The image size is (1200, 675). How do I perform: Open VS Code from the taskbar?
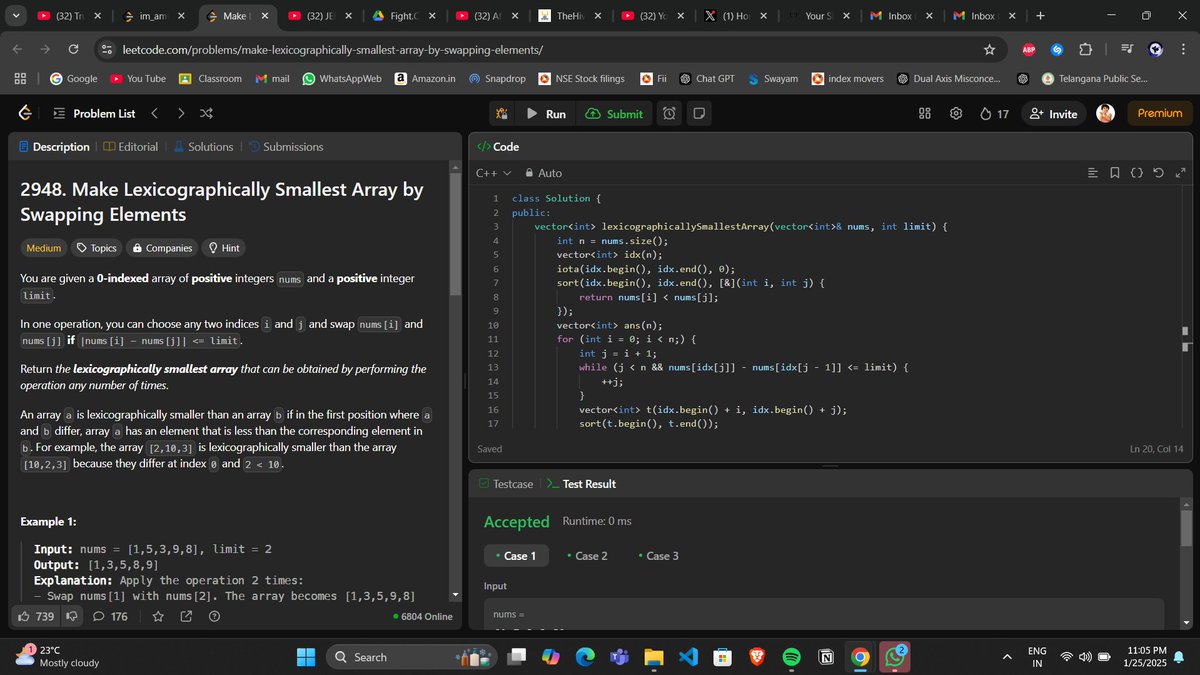(x=687, y=657)
